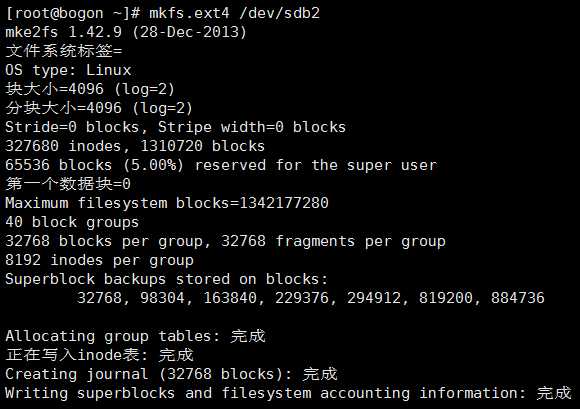Screen dimensions: 580x409
Task: Click the 分块大小=4096 line
Action: coord(99,108)
